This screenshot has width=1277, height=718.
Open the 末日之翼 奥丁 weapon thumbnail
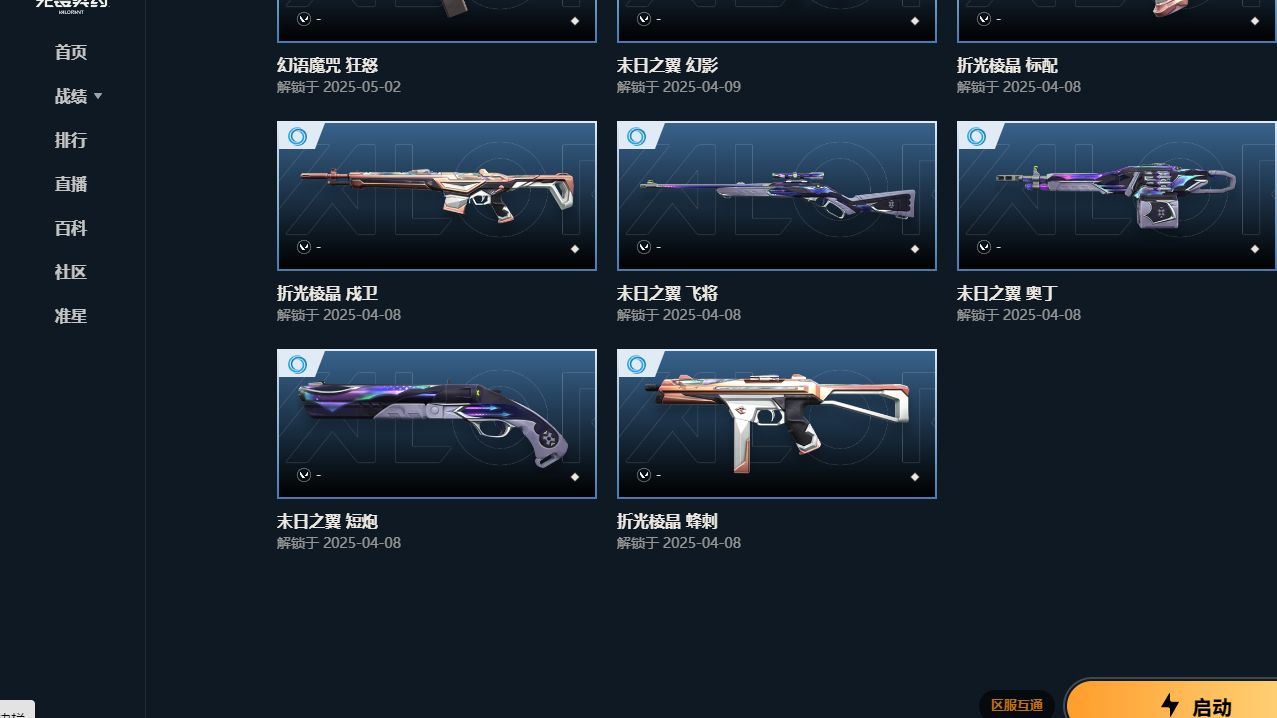point(1117,196)
